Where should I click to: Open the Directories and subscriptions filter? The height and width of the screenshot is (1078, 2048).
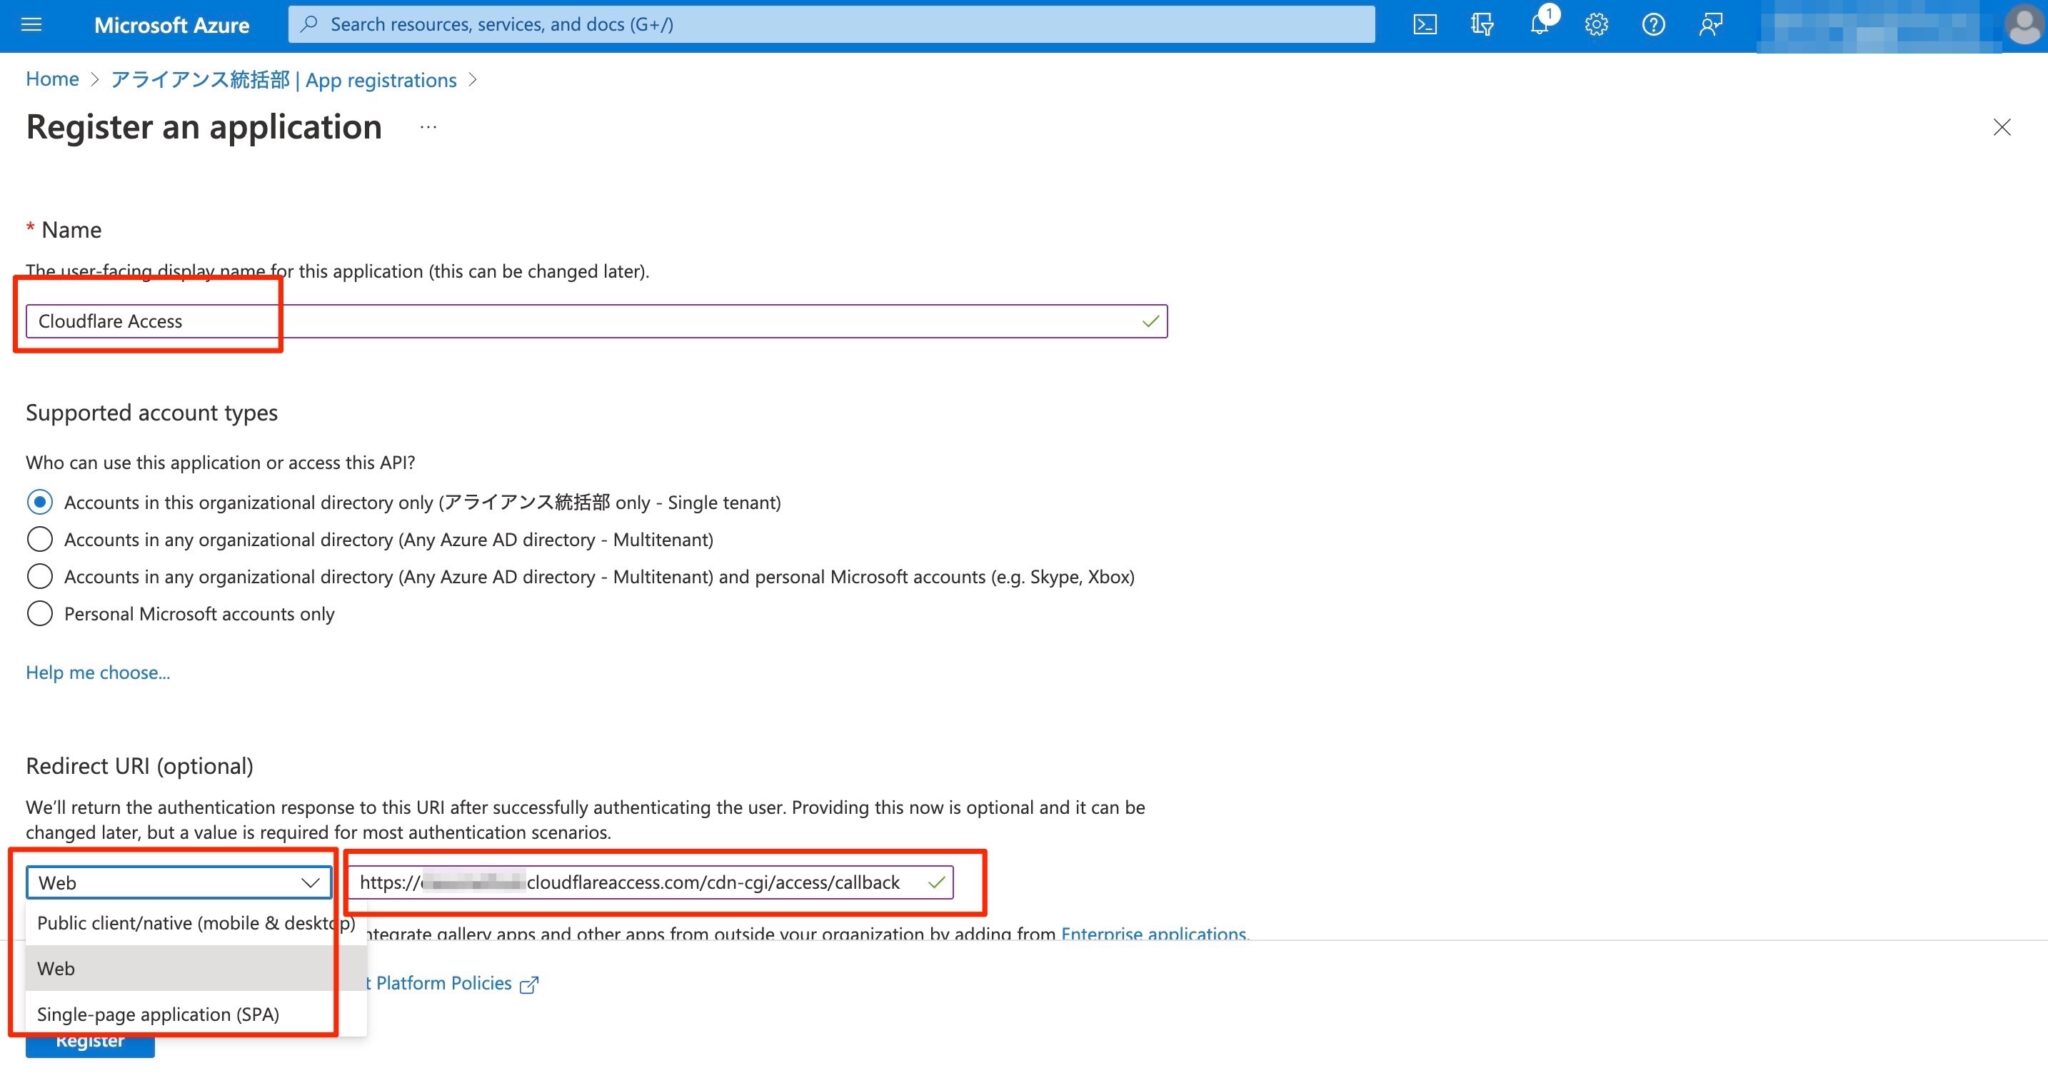pos(1482,24)
